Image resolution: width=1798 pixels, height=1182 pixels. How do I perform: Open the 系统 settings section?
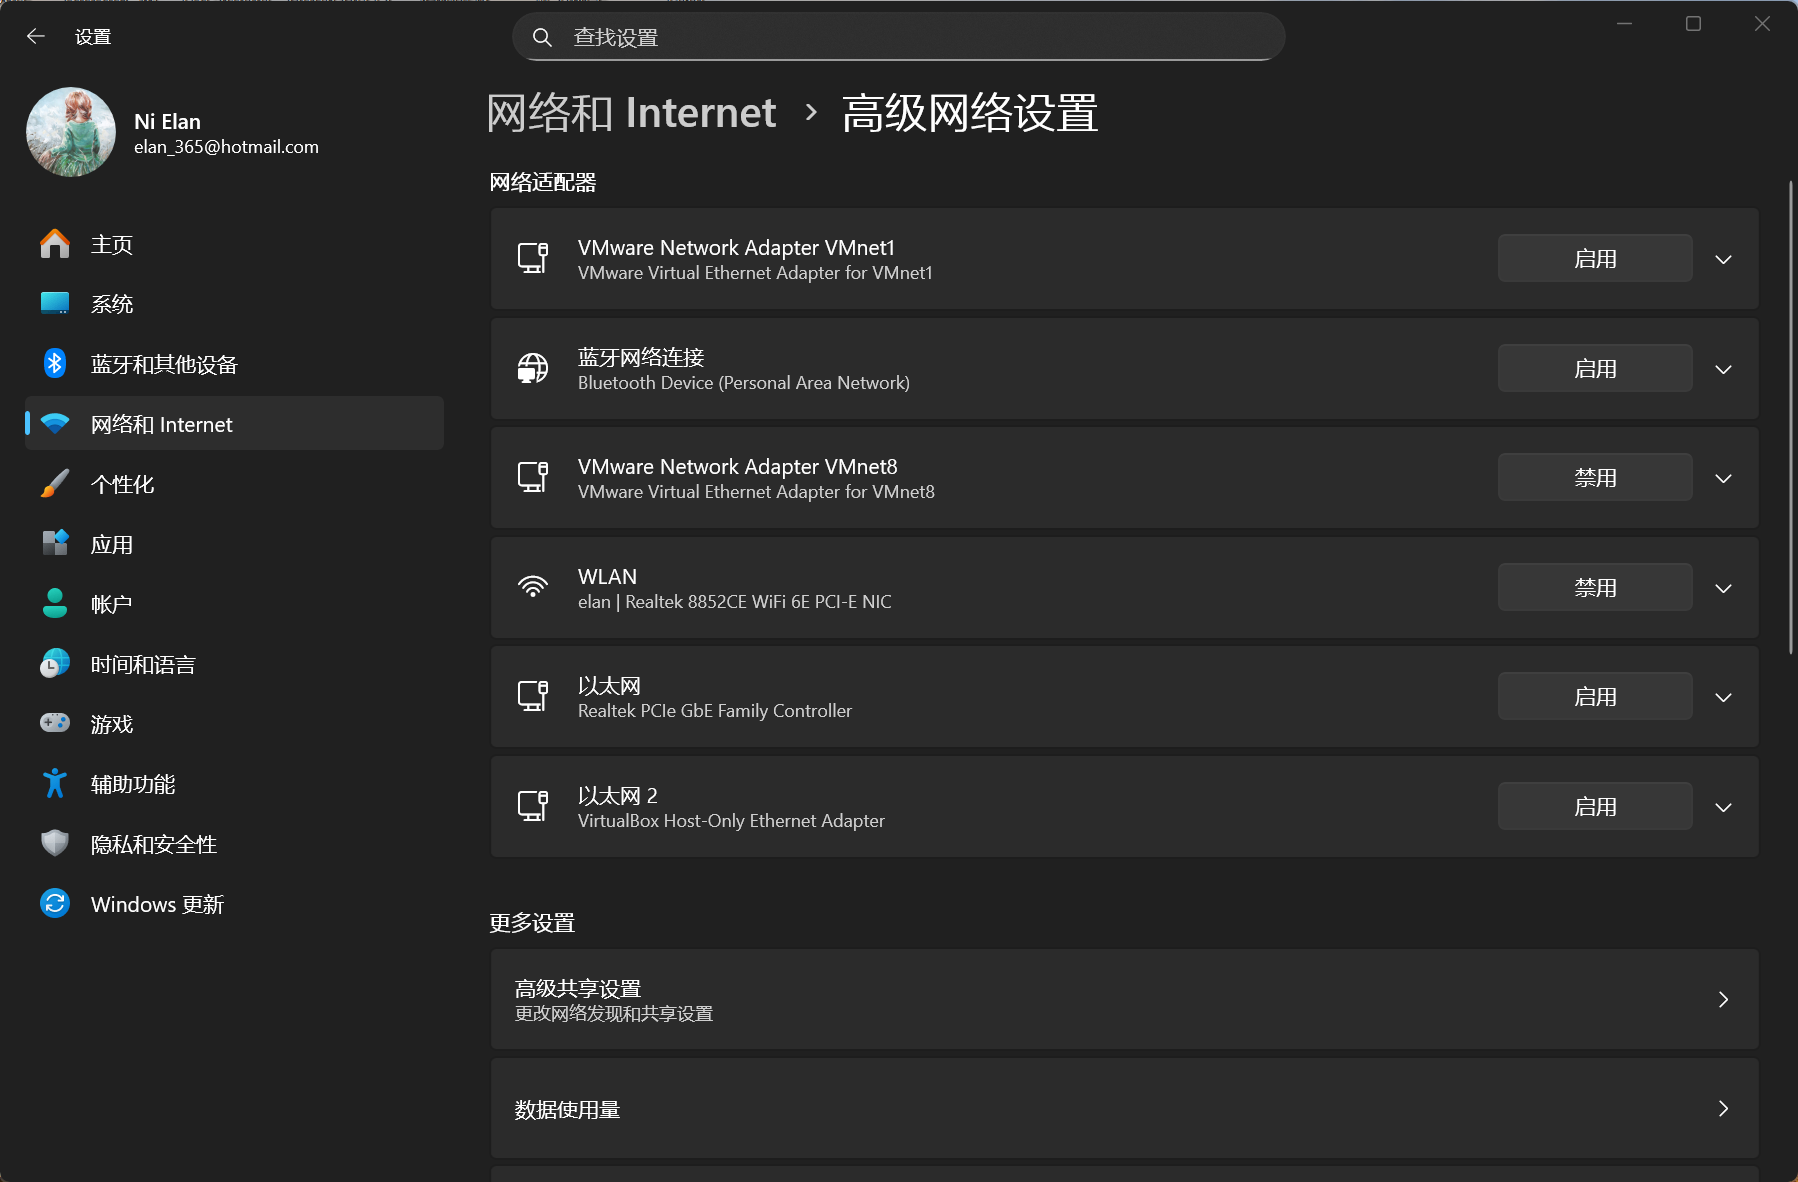click(112, 304)
